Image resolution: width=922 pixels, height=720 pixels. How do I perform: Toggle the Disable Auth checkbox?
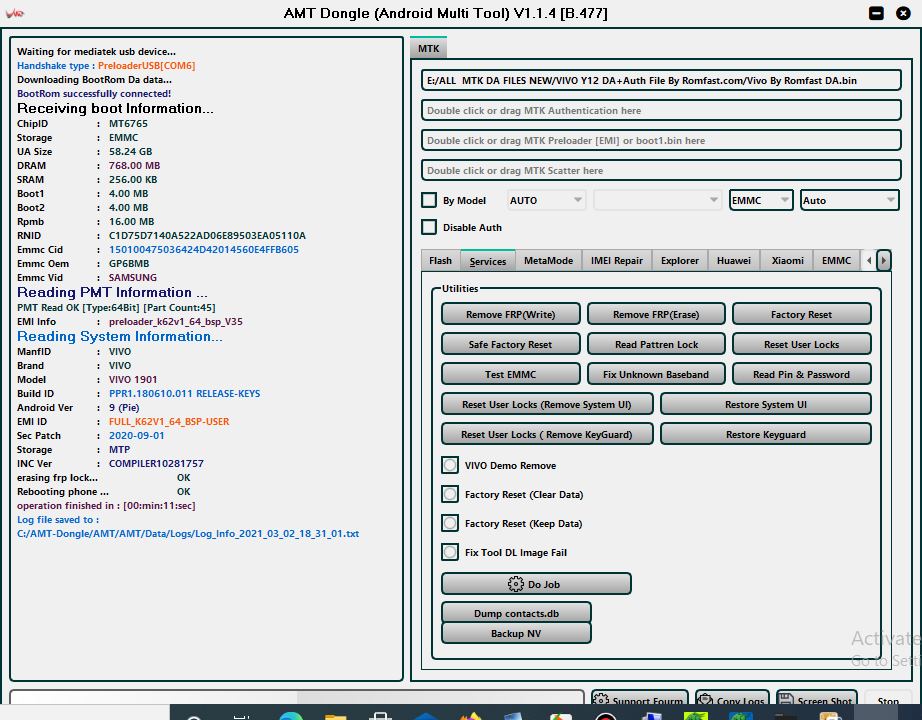429,227
